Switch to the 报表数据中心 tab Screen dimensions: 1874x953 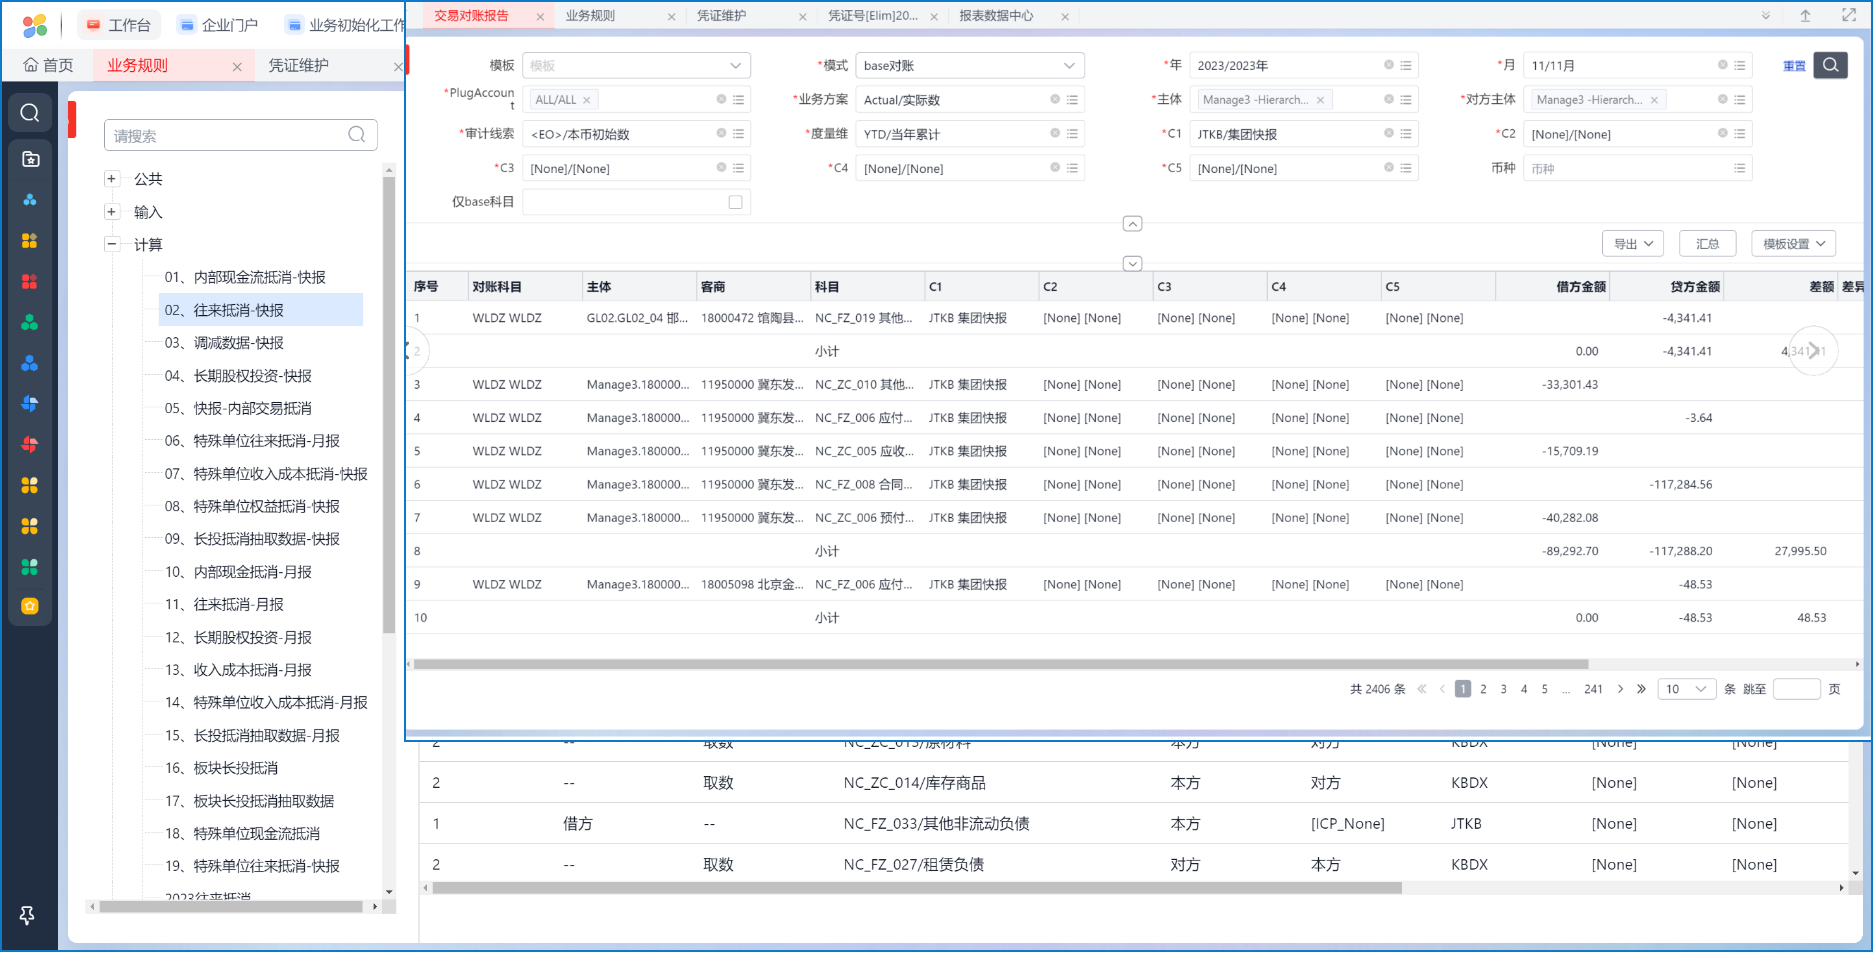(x=996, y=16)
